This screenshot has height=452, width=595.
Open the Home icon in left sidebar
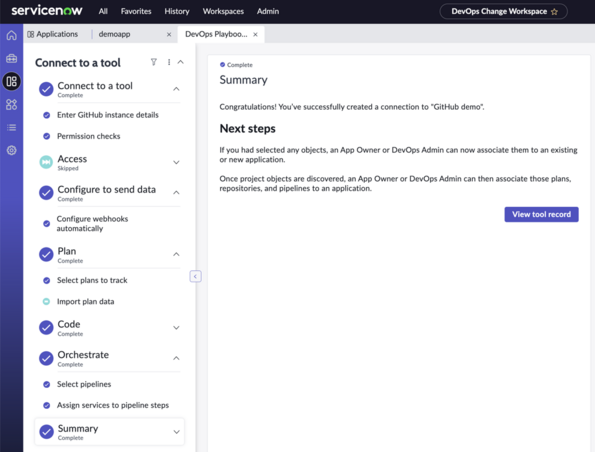point(11,35)
